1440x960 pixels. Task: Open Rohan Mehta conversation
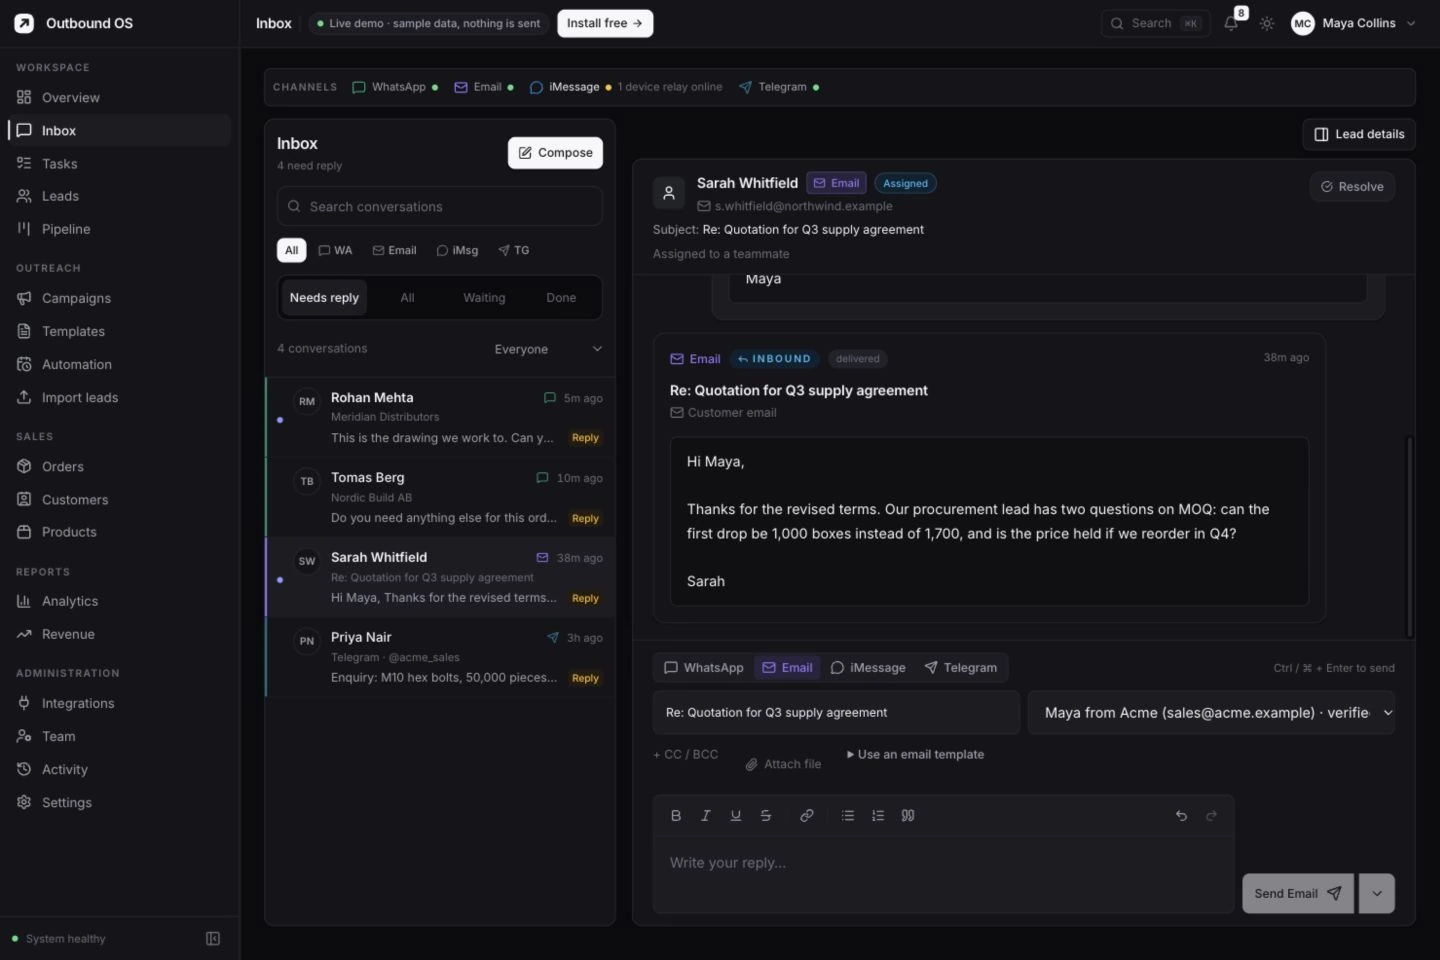[440, 417]
